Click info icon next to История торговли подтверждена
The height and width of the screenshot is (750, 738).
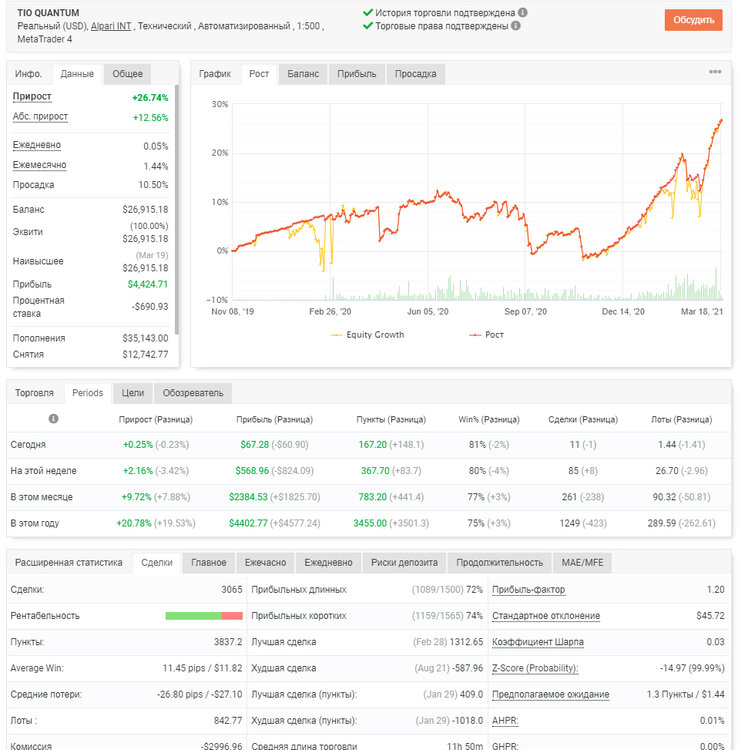pyautogui.click(x=523, y=12)
